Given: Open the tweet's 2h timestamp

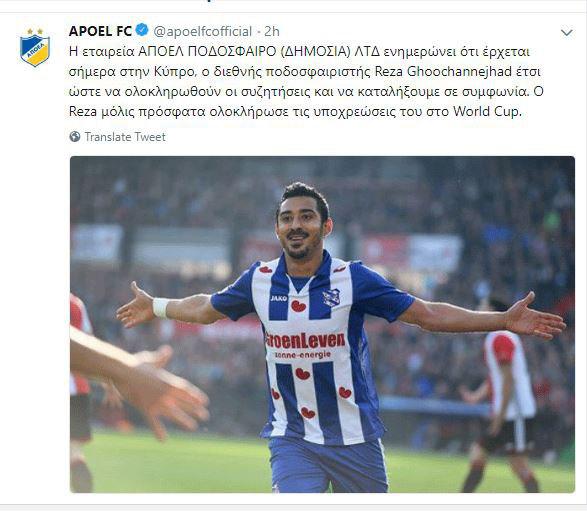Looking at the screenshot, I should pos(272,31).
